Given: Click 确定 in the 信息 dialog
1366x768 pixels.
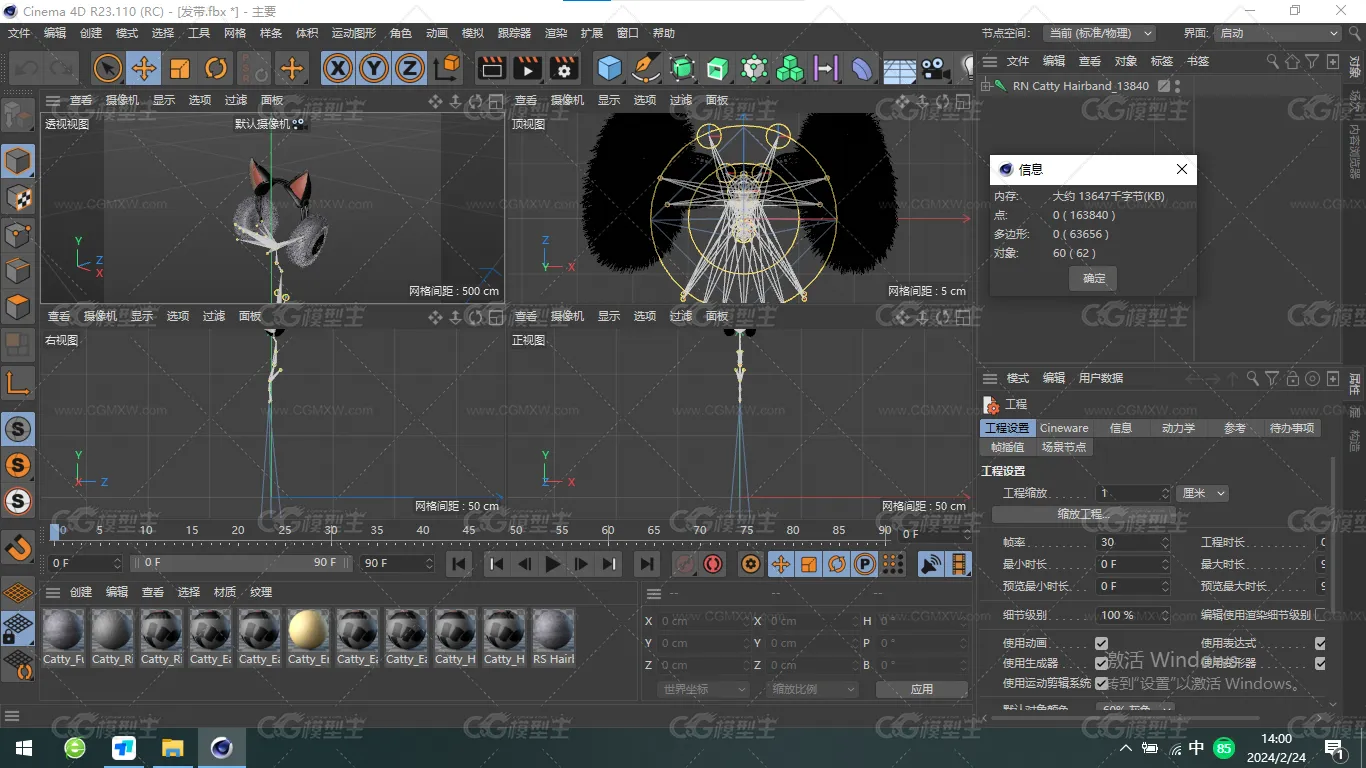Looking at the screenshot, I should [x=1094, y=278].
